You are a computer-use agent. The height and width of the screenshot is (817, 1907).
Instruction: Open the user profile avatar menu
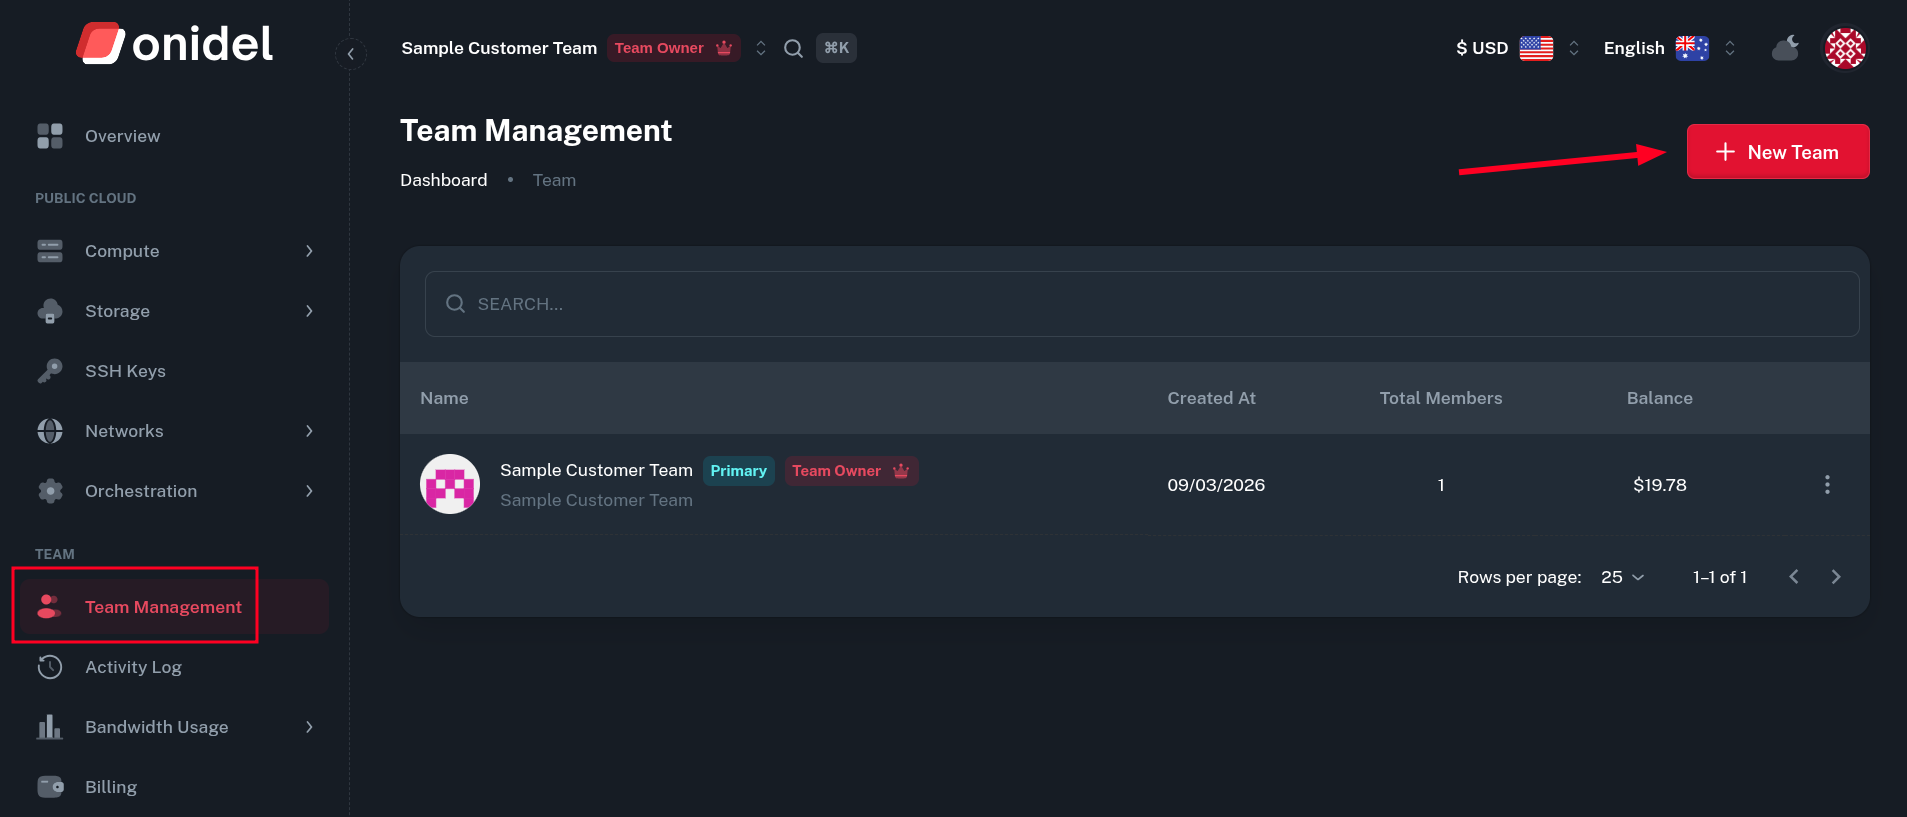[1844, 48]
